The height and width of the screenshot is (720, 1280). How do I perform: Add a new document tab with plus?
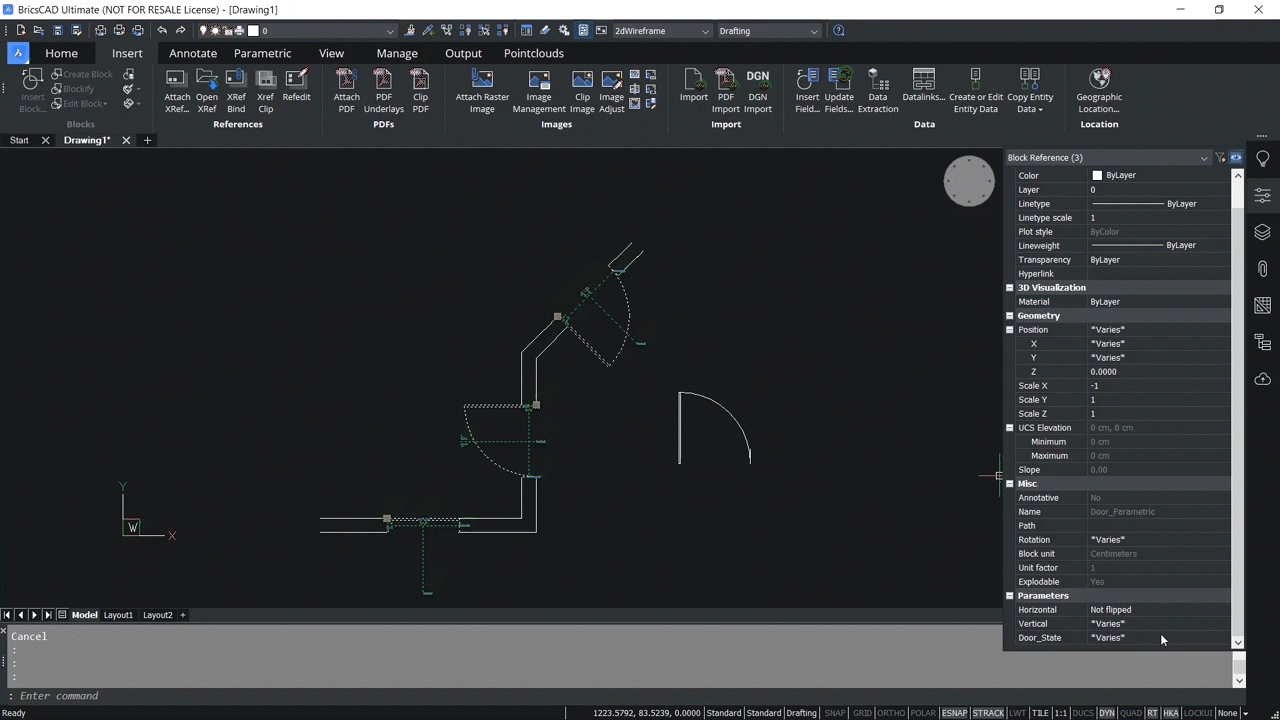coord(147,141)
